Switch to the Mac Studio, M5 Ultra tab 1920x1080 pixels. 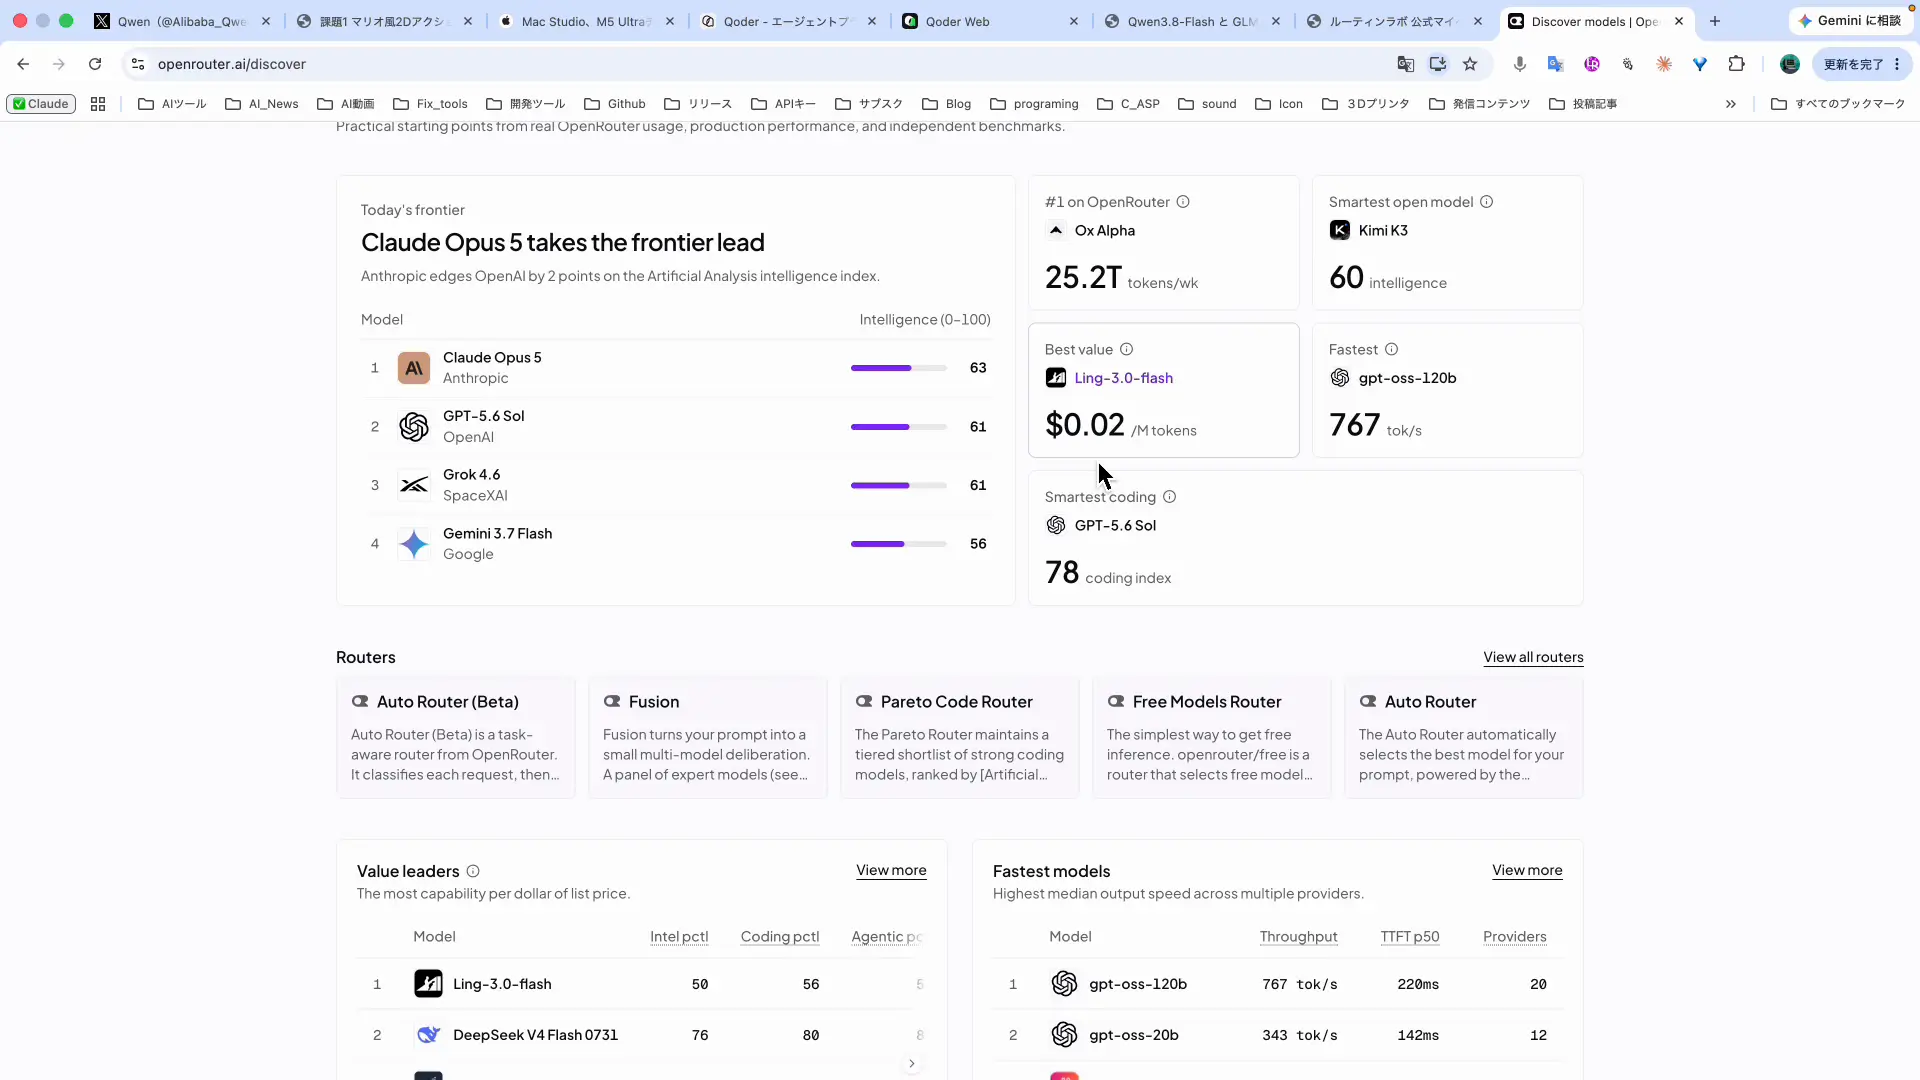tap(587, 21)
